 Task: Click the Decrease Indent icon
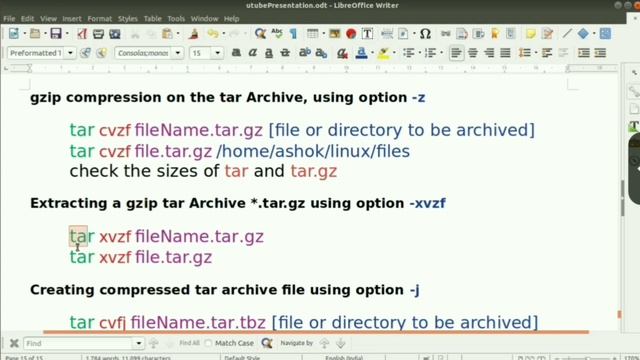click(x=600, y=53)
